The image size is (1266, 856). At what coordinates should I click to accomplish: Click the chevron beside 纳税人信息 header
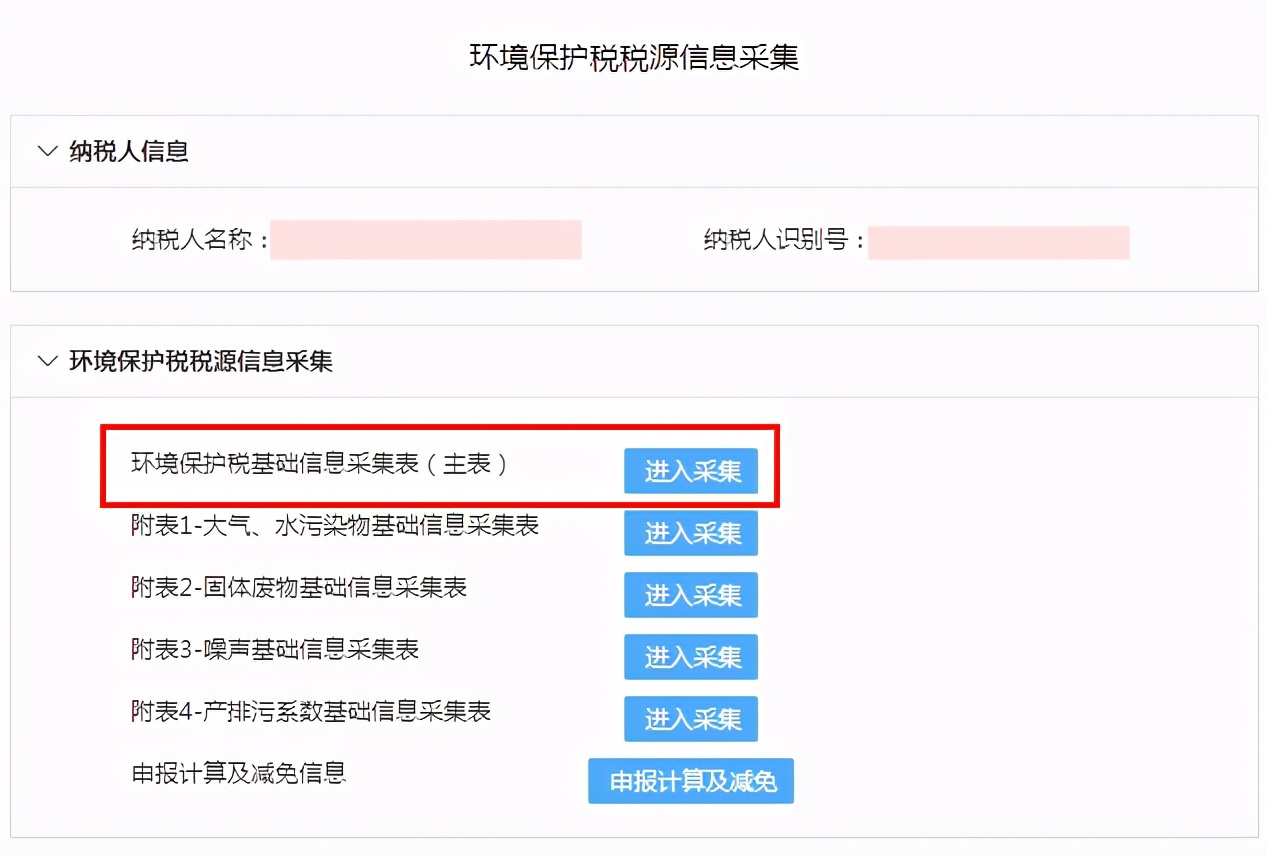46,151
